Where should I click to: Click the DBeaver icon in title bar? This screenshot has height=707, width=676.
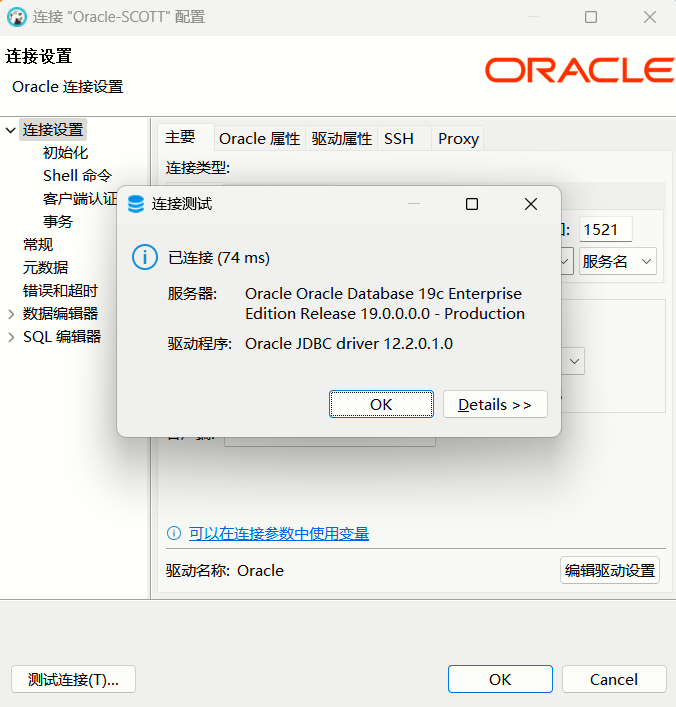click(17, 17)
